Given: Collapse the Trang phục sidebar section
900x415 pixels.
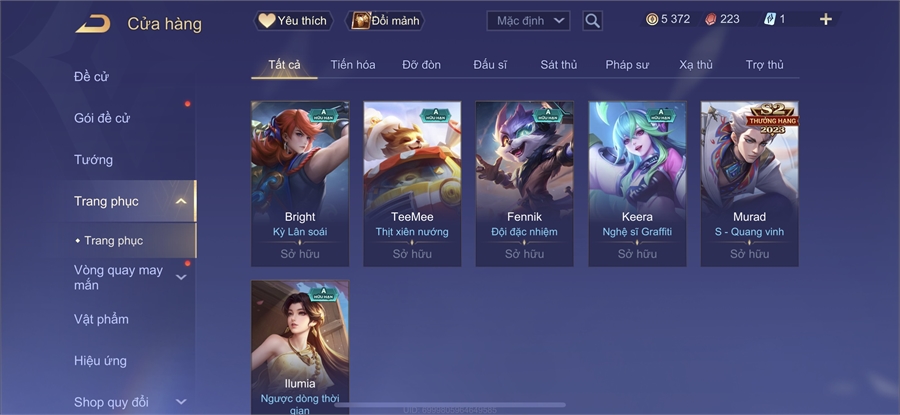Looking at the screenshot, I should tap(181, 201).
